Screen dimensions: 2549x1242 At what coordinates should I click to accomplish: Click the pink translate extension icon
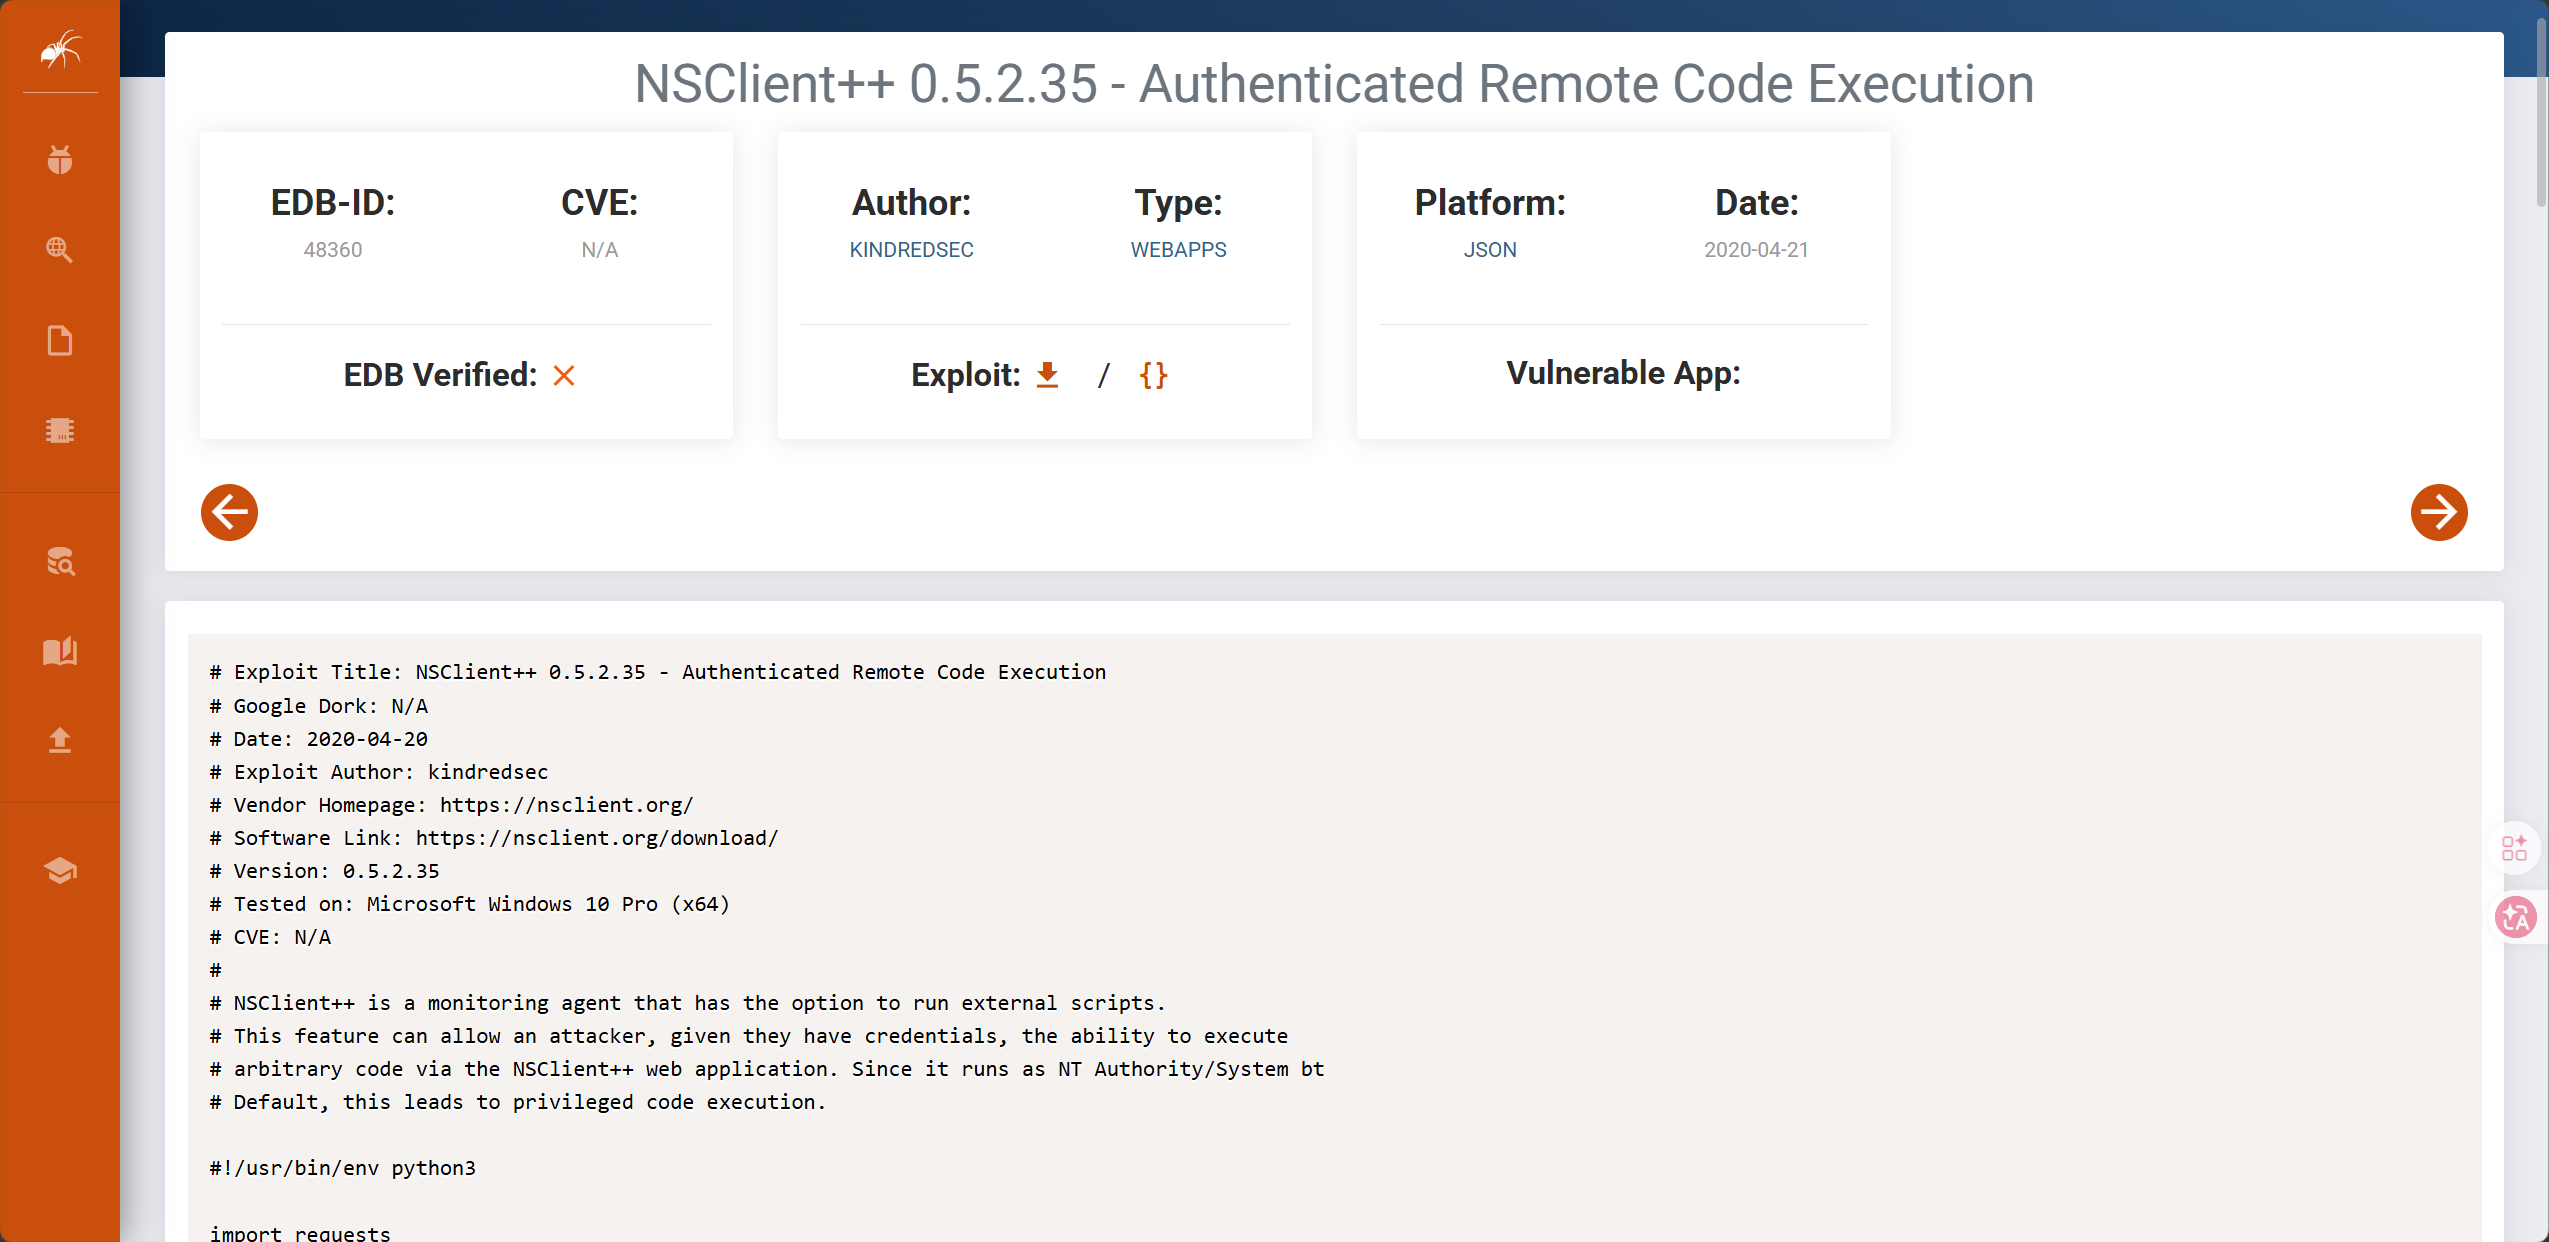(x=2515, y=917)
